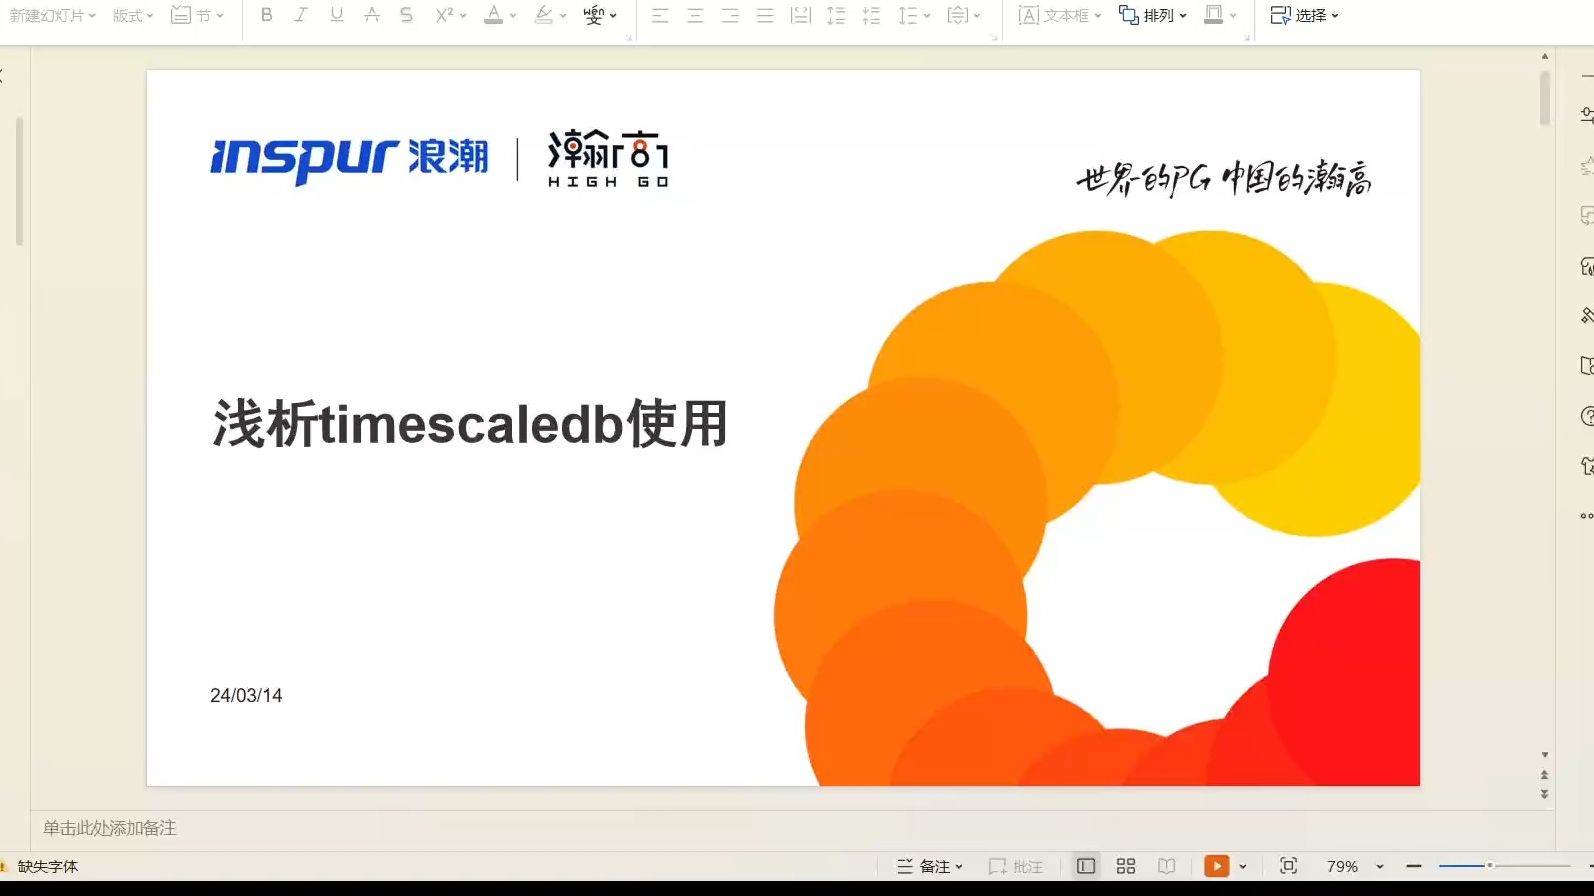Viewport: 1594px width, 896px height.
Task: Apply strikethrough formatting
Action: [371, 15]
